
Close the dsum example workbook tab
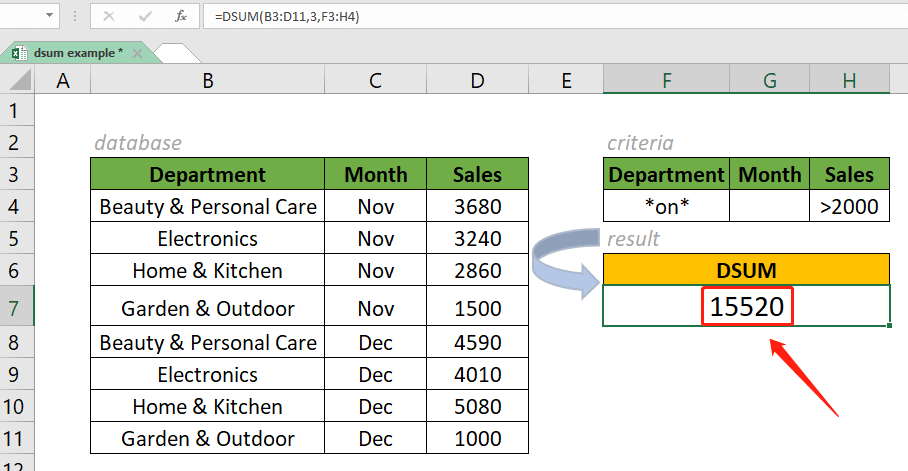click(138, 52)
